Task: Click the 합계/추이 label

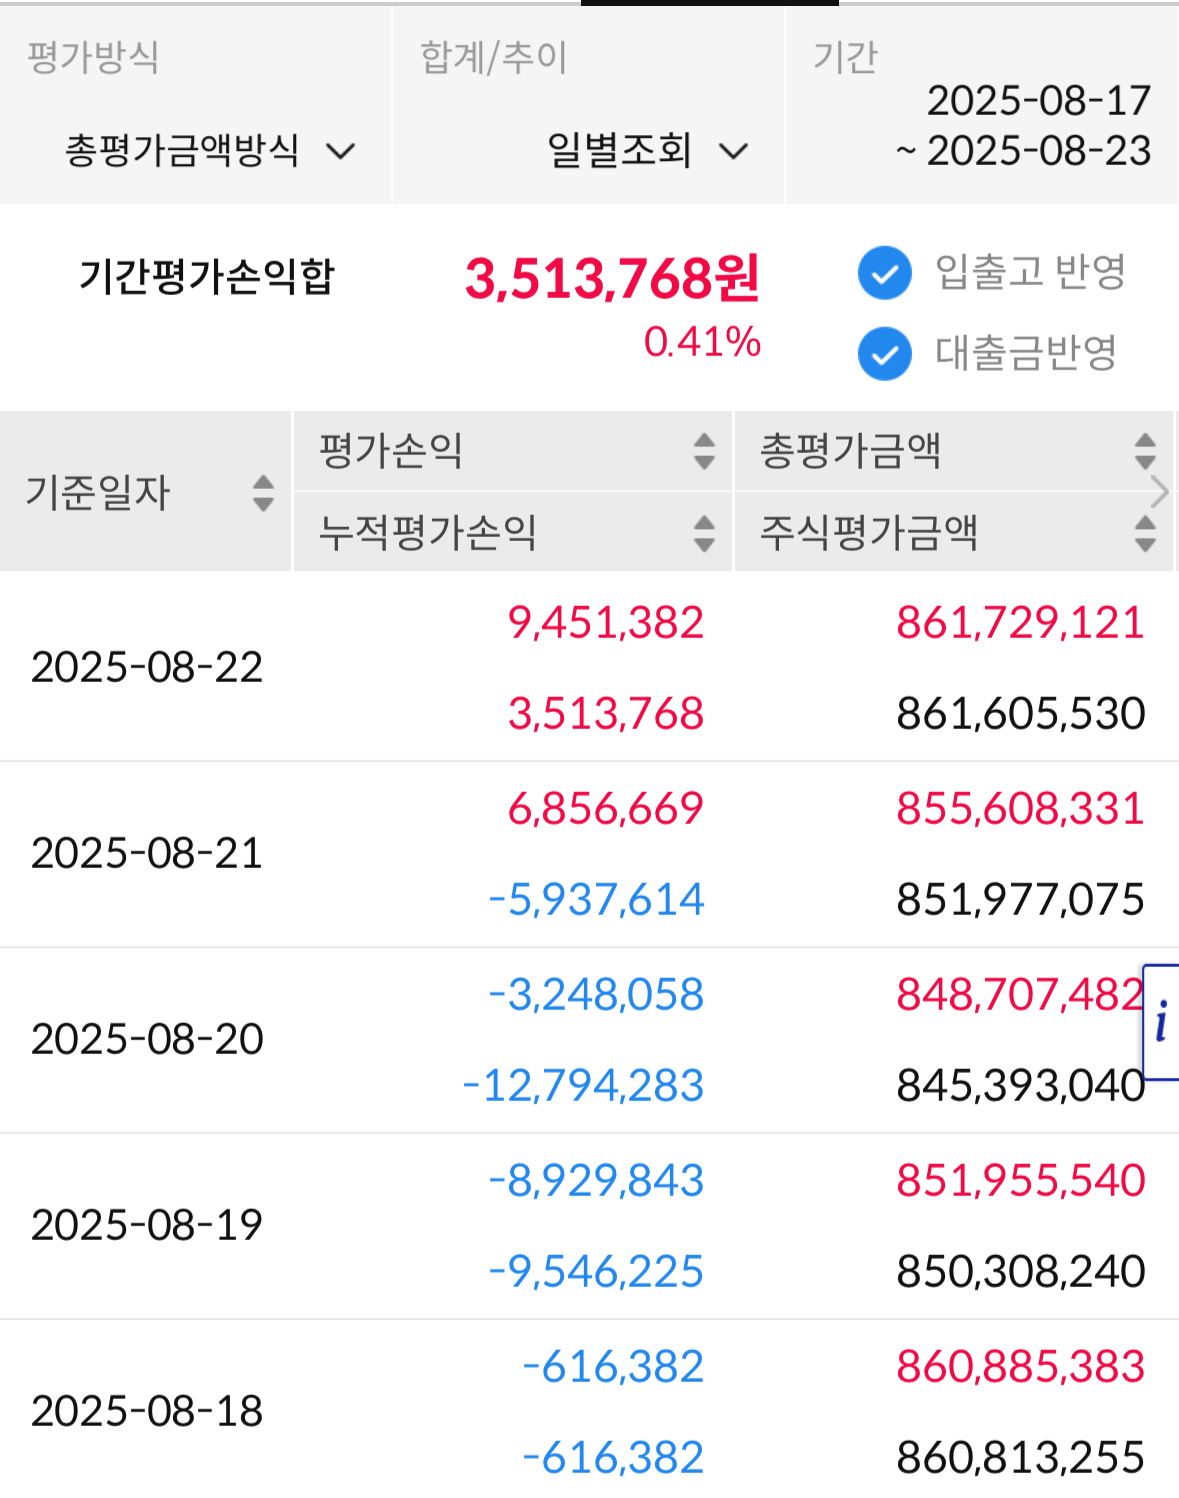Action: [x=494, y=57]
